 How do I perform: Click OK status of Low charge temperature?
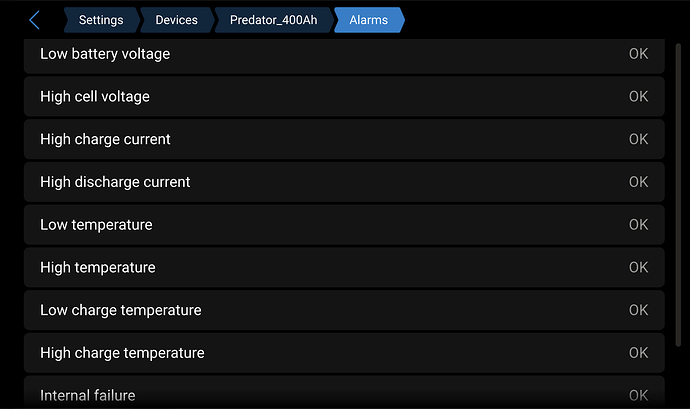(x=638, y=310)
